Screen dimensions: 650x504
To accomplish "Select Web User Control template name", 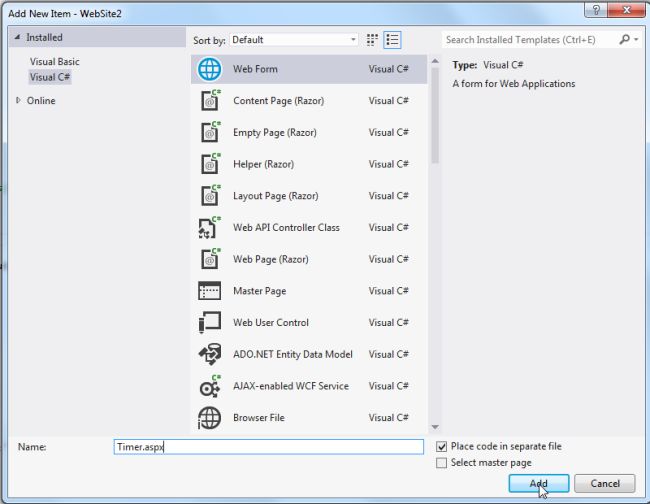I will [271, 322].
